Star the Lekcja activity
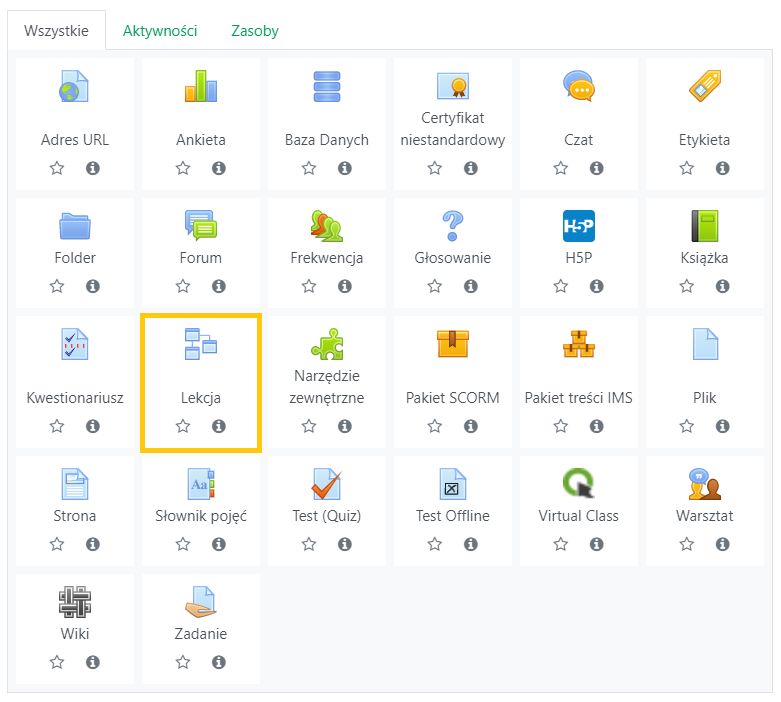 coord(183,426)
